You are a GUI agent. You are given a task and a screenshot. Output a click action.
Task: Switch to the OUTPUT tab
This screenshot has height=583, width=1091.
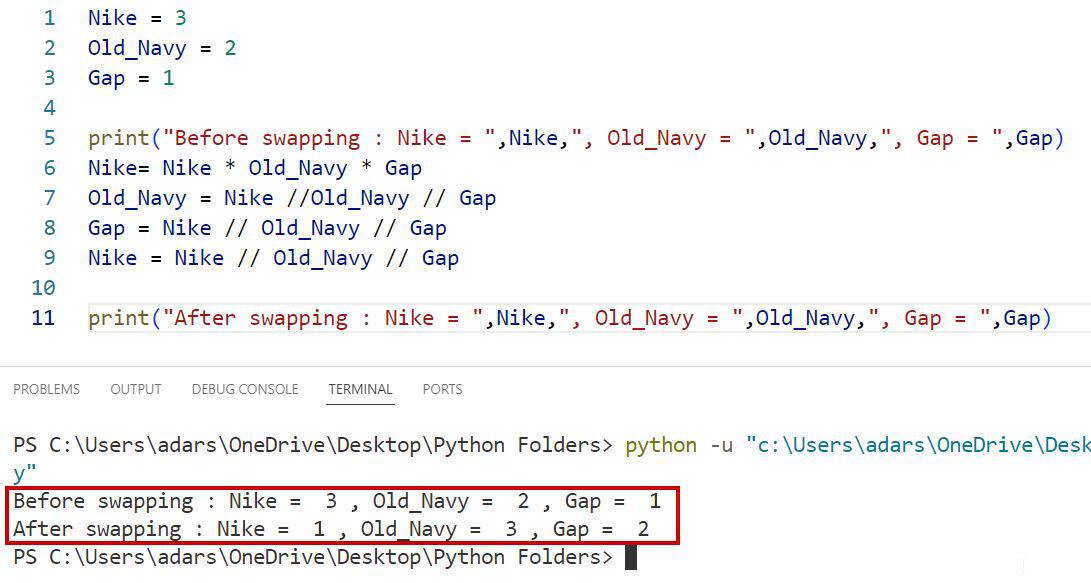tap(136, 390)
